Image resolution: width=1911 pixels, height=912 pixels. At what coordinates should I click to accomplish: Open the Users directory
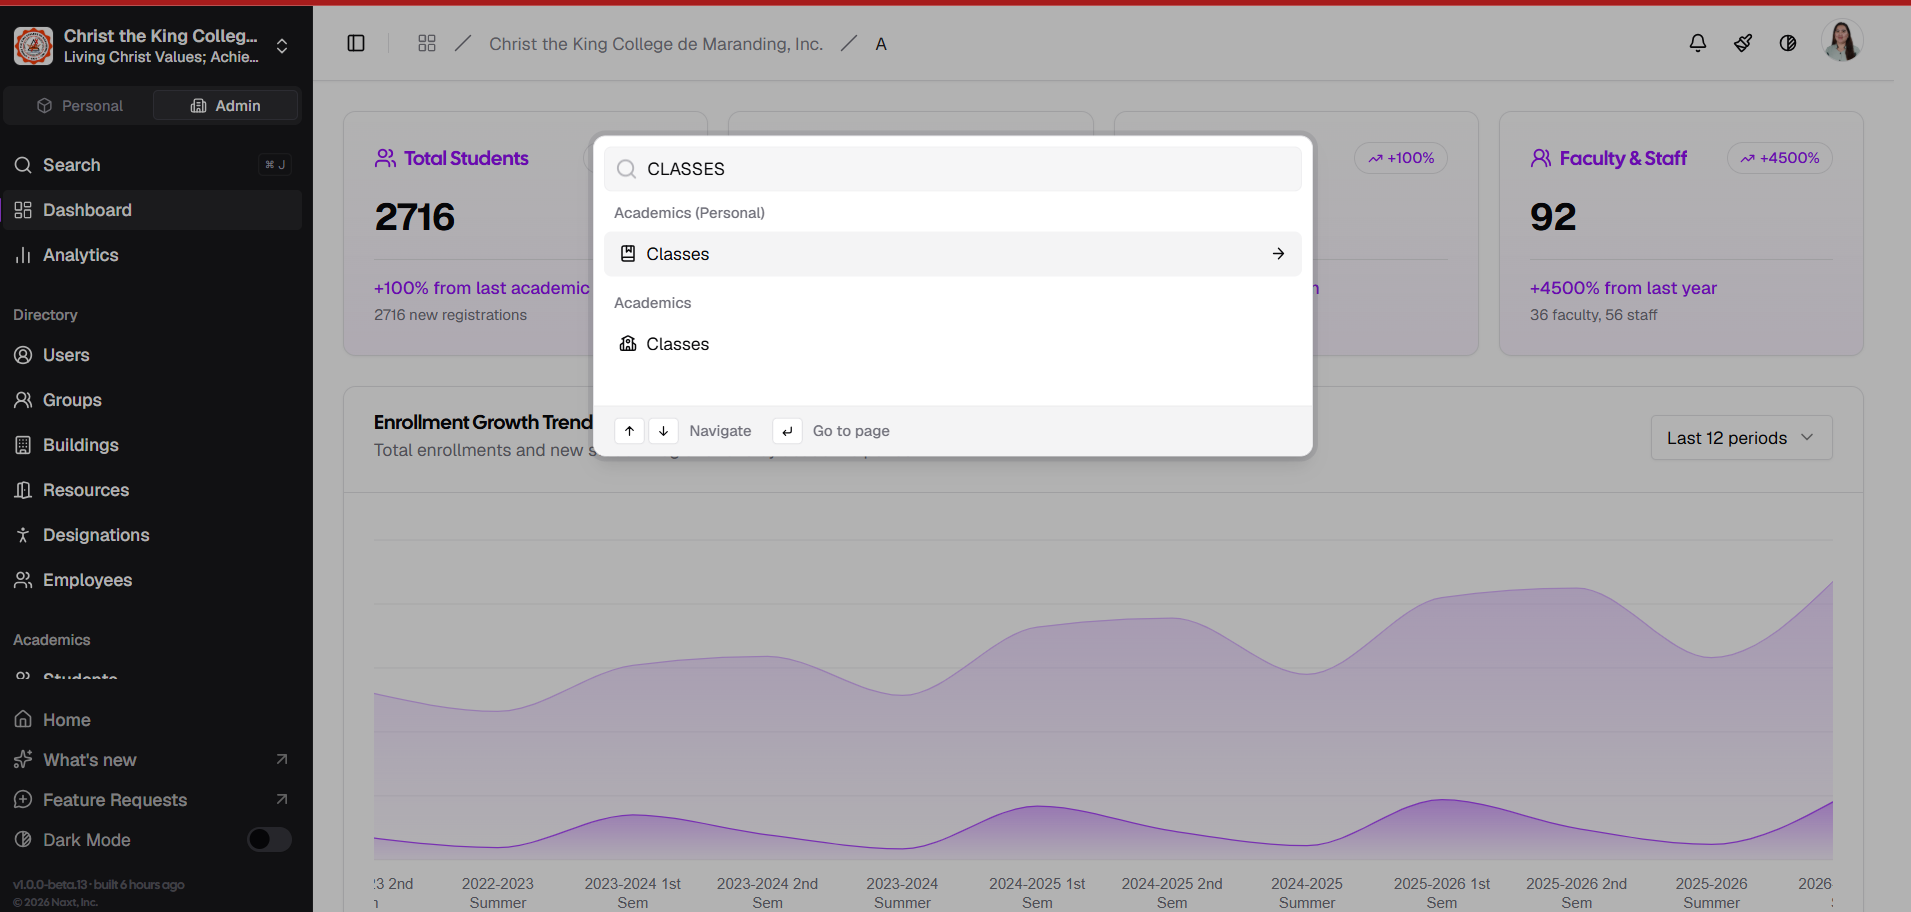click(152, 355)
